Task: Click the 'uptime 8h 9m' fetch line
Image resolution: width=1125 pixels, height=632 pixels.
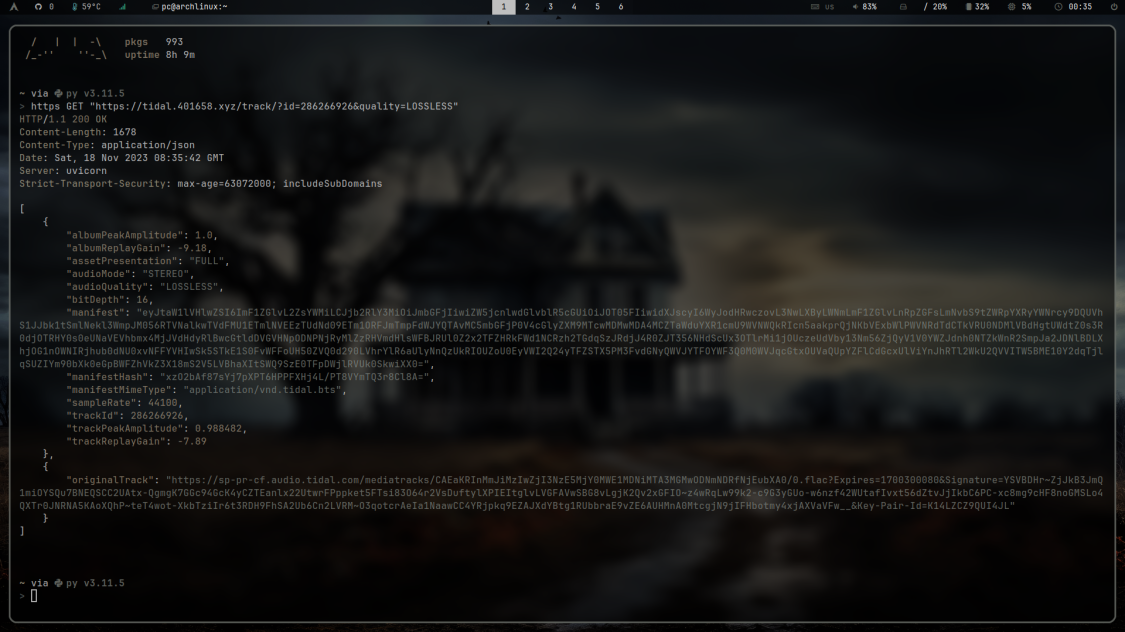Action: [159, 55]
